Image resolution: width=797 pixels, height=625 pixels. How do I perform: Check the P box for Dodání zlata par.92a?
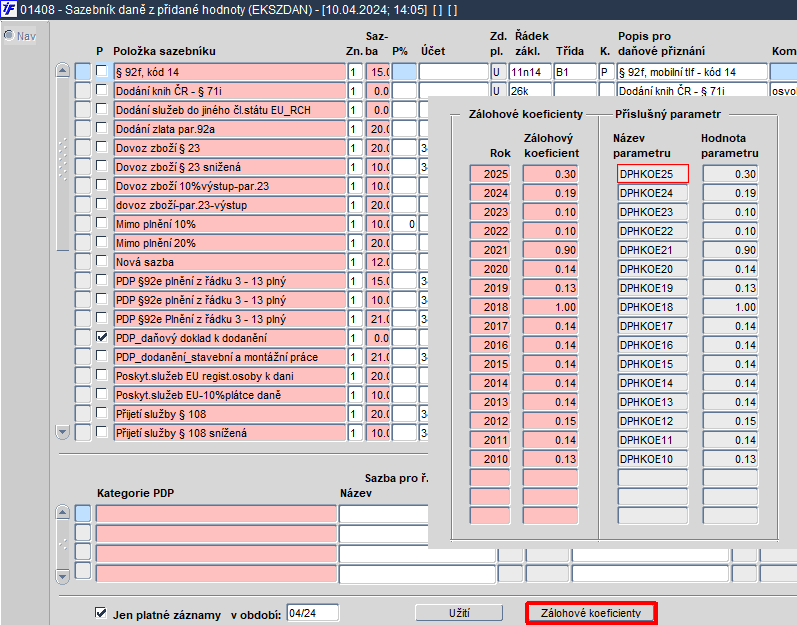[101, 128]
